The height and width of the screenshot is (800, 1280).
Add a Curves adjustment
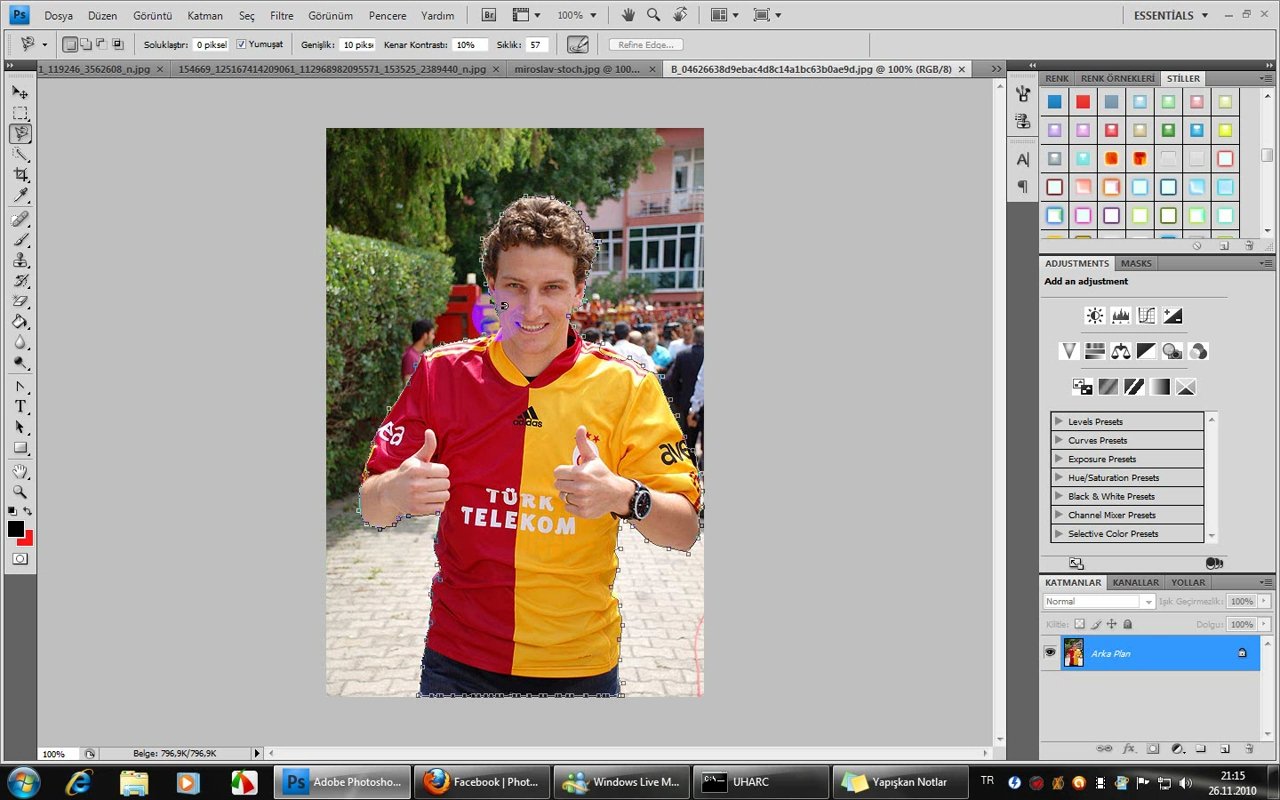click(x=1147, y=316)
